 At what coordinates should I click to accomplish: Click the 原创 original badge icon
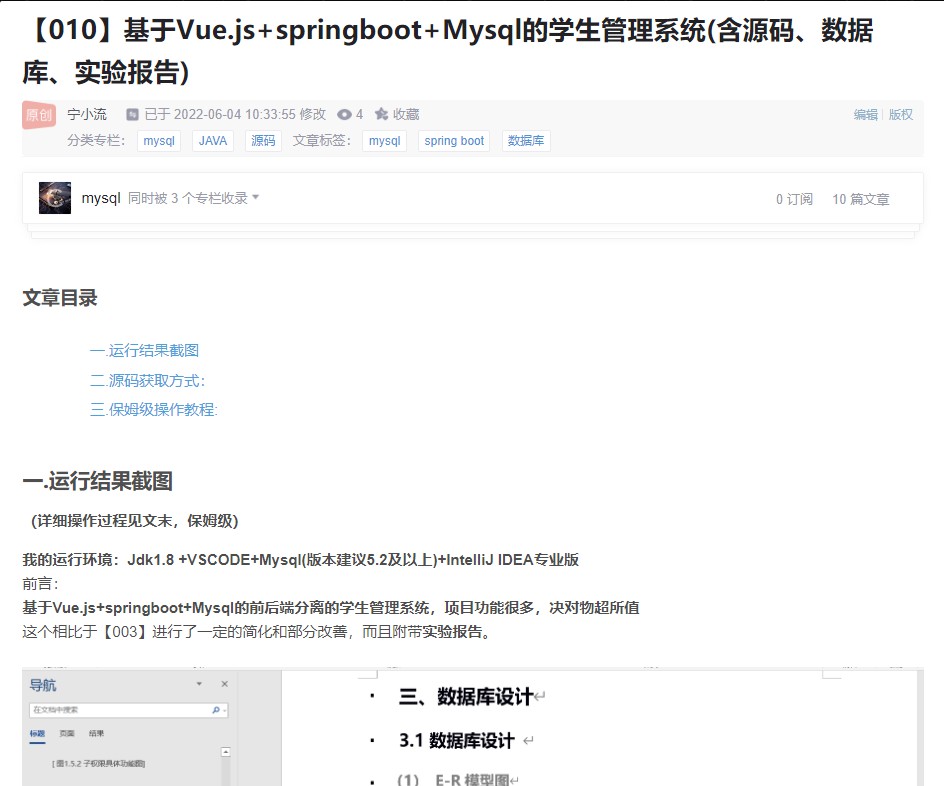click(x=39, y=115)
